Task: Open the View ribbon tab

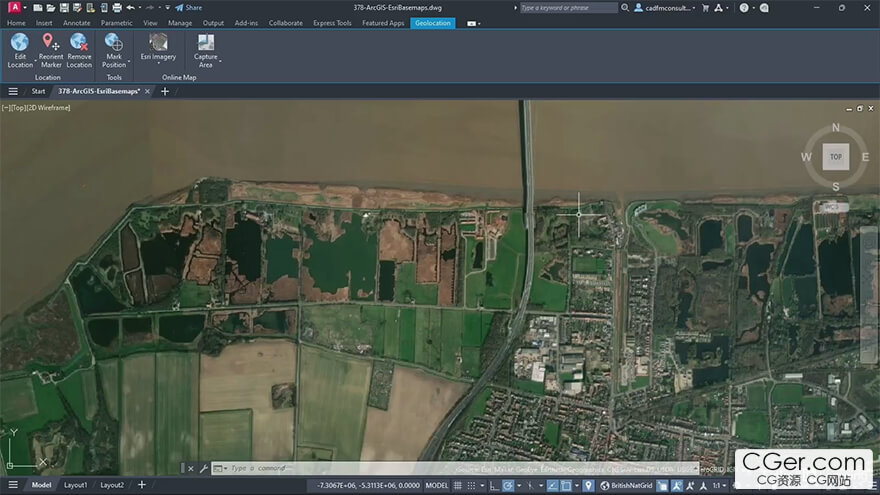Action: tap(150, 23)
